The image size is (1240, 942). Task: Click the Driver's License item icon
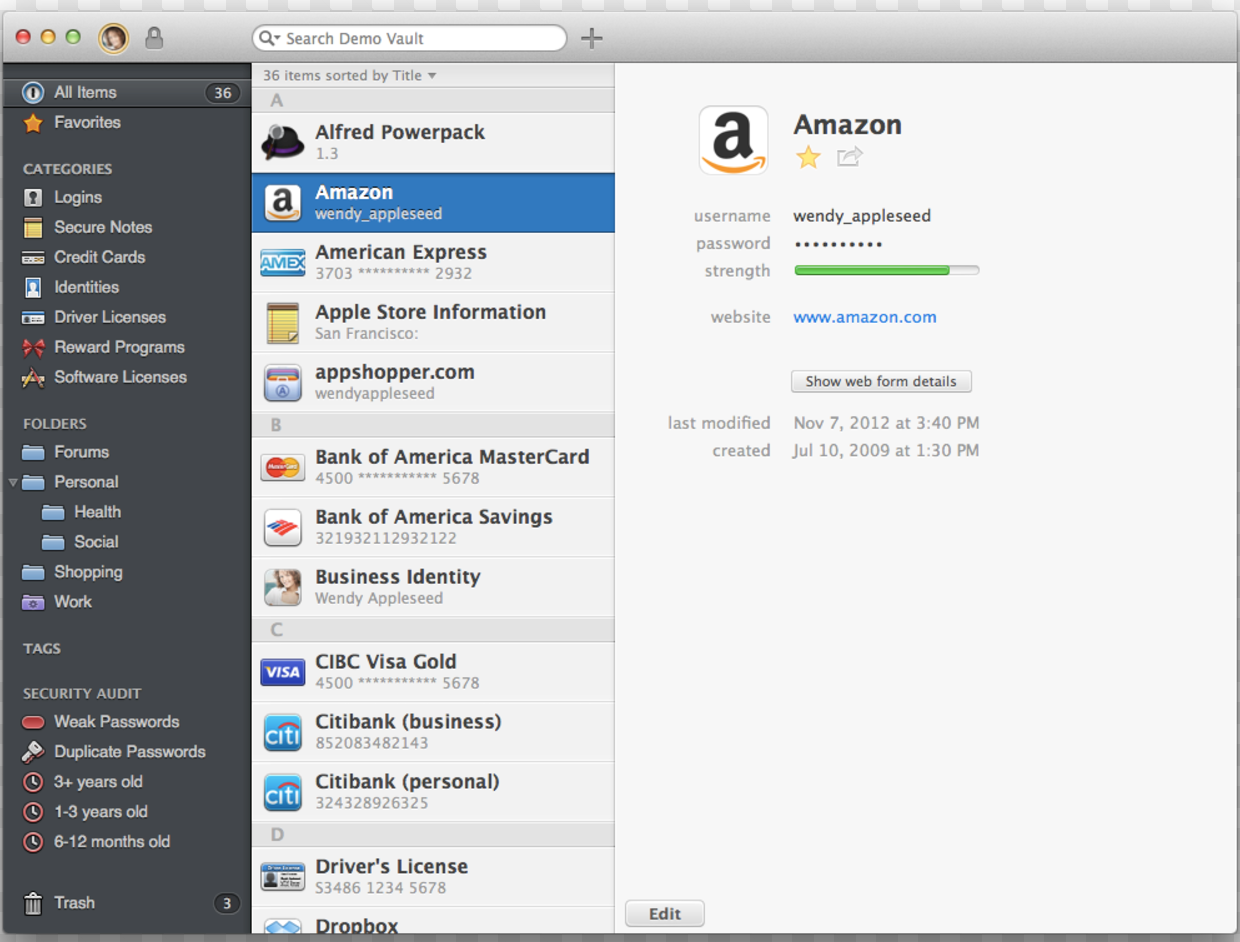pos(283,877)
